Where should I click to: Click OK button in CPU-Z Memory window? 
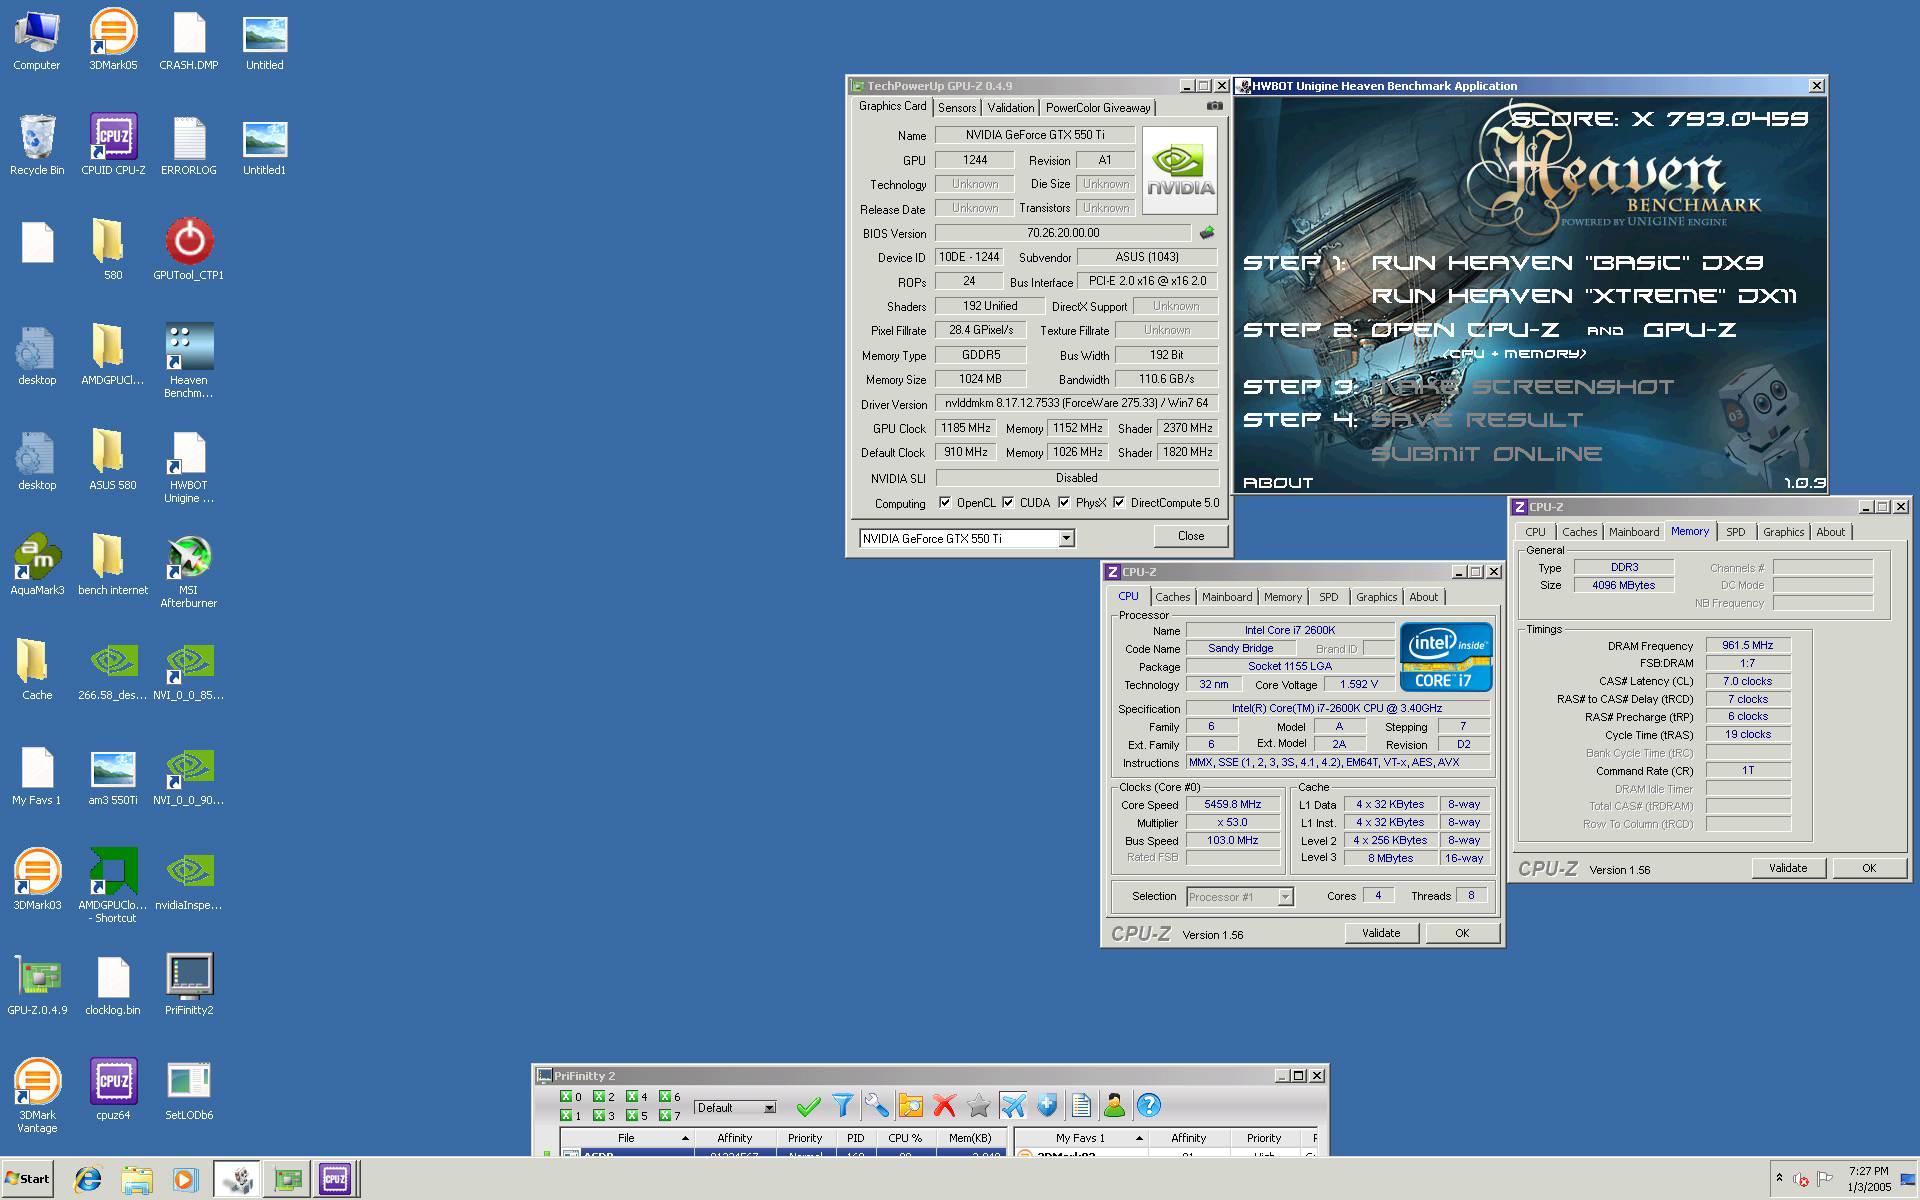(1868, 868)
